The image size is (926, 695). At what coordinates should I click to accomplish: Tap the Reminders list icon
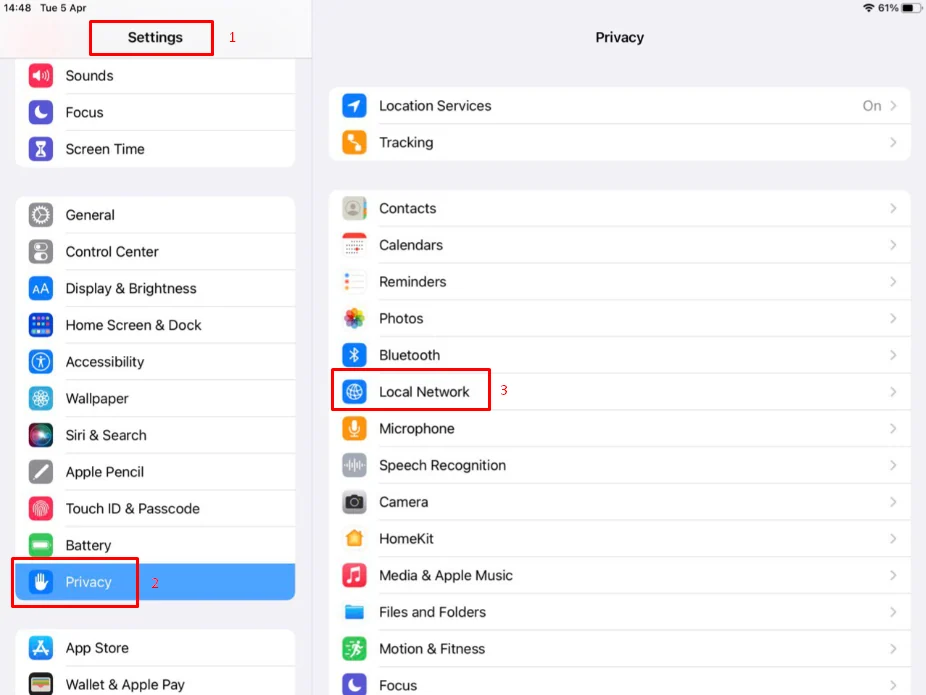click(x=354, y=282)
